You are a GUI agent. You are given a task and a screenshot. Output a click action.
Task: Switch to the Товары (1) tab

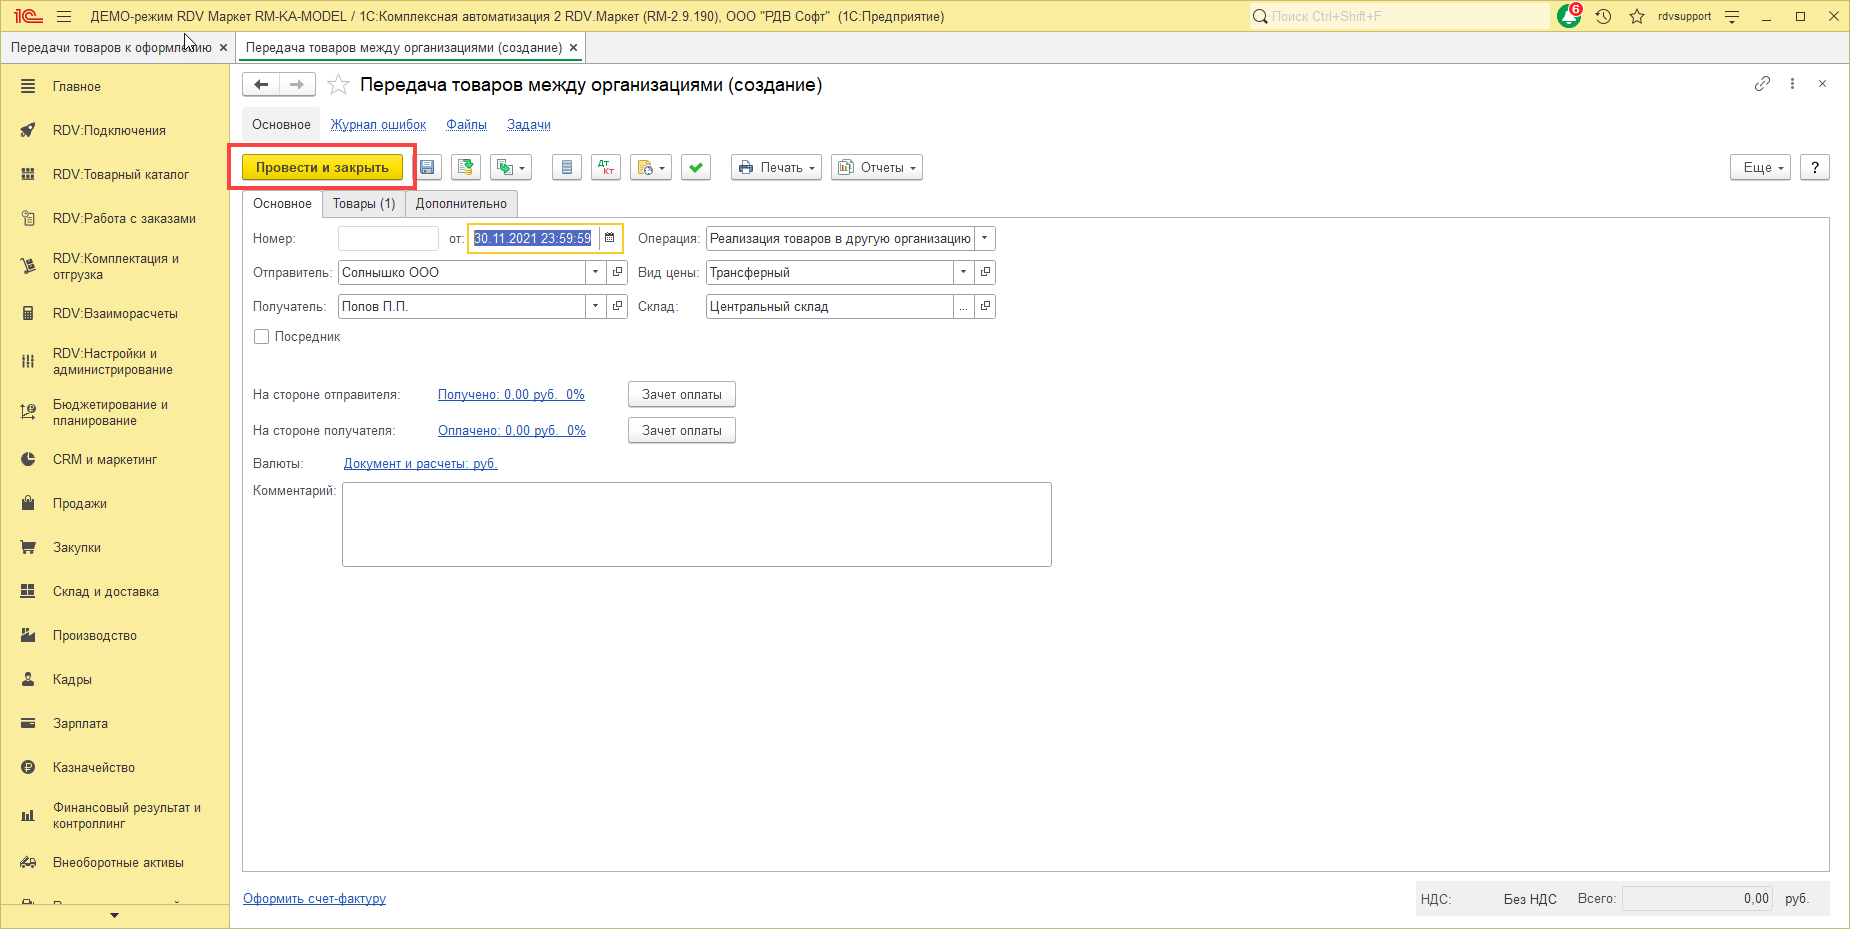(x=364, y=204)
